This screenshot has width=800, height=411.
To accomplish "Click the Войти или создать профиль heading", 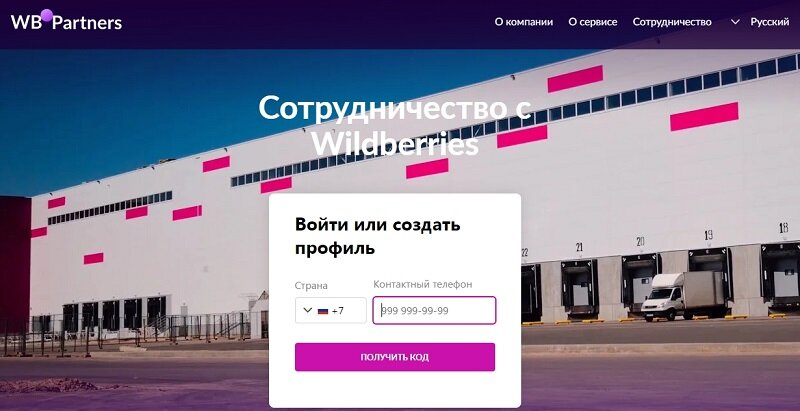I will tap(378, 236).
